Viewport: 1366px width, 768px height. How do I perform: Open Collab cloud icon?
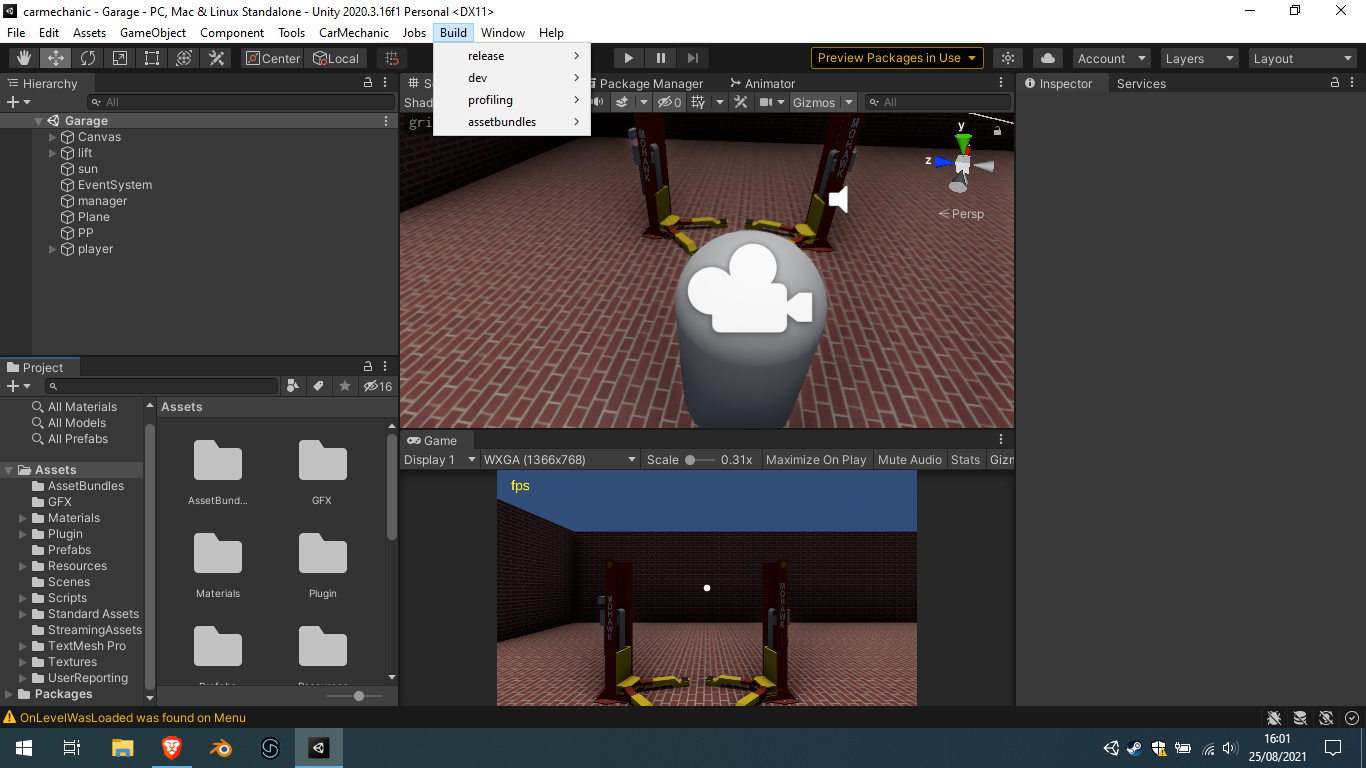click(x=1047, y=58)
